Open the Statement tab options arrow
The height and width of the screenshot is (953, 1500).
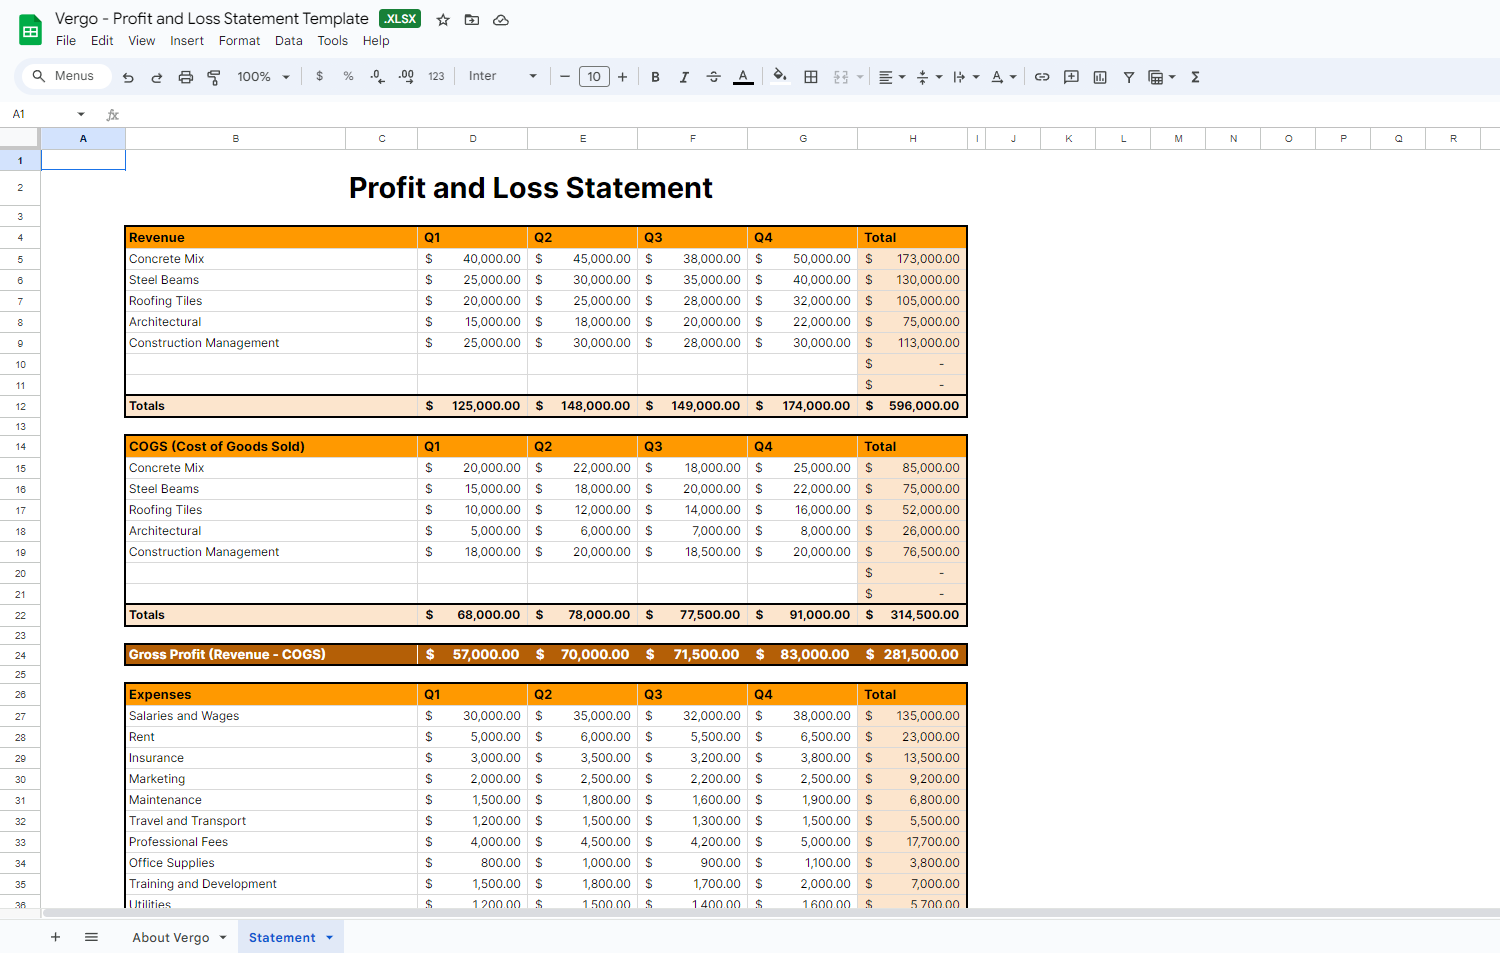tap(330, 938)
